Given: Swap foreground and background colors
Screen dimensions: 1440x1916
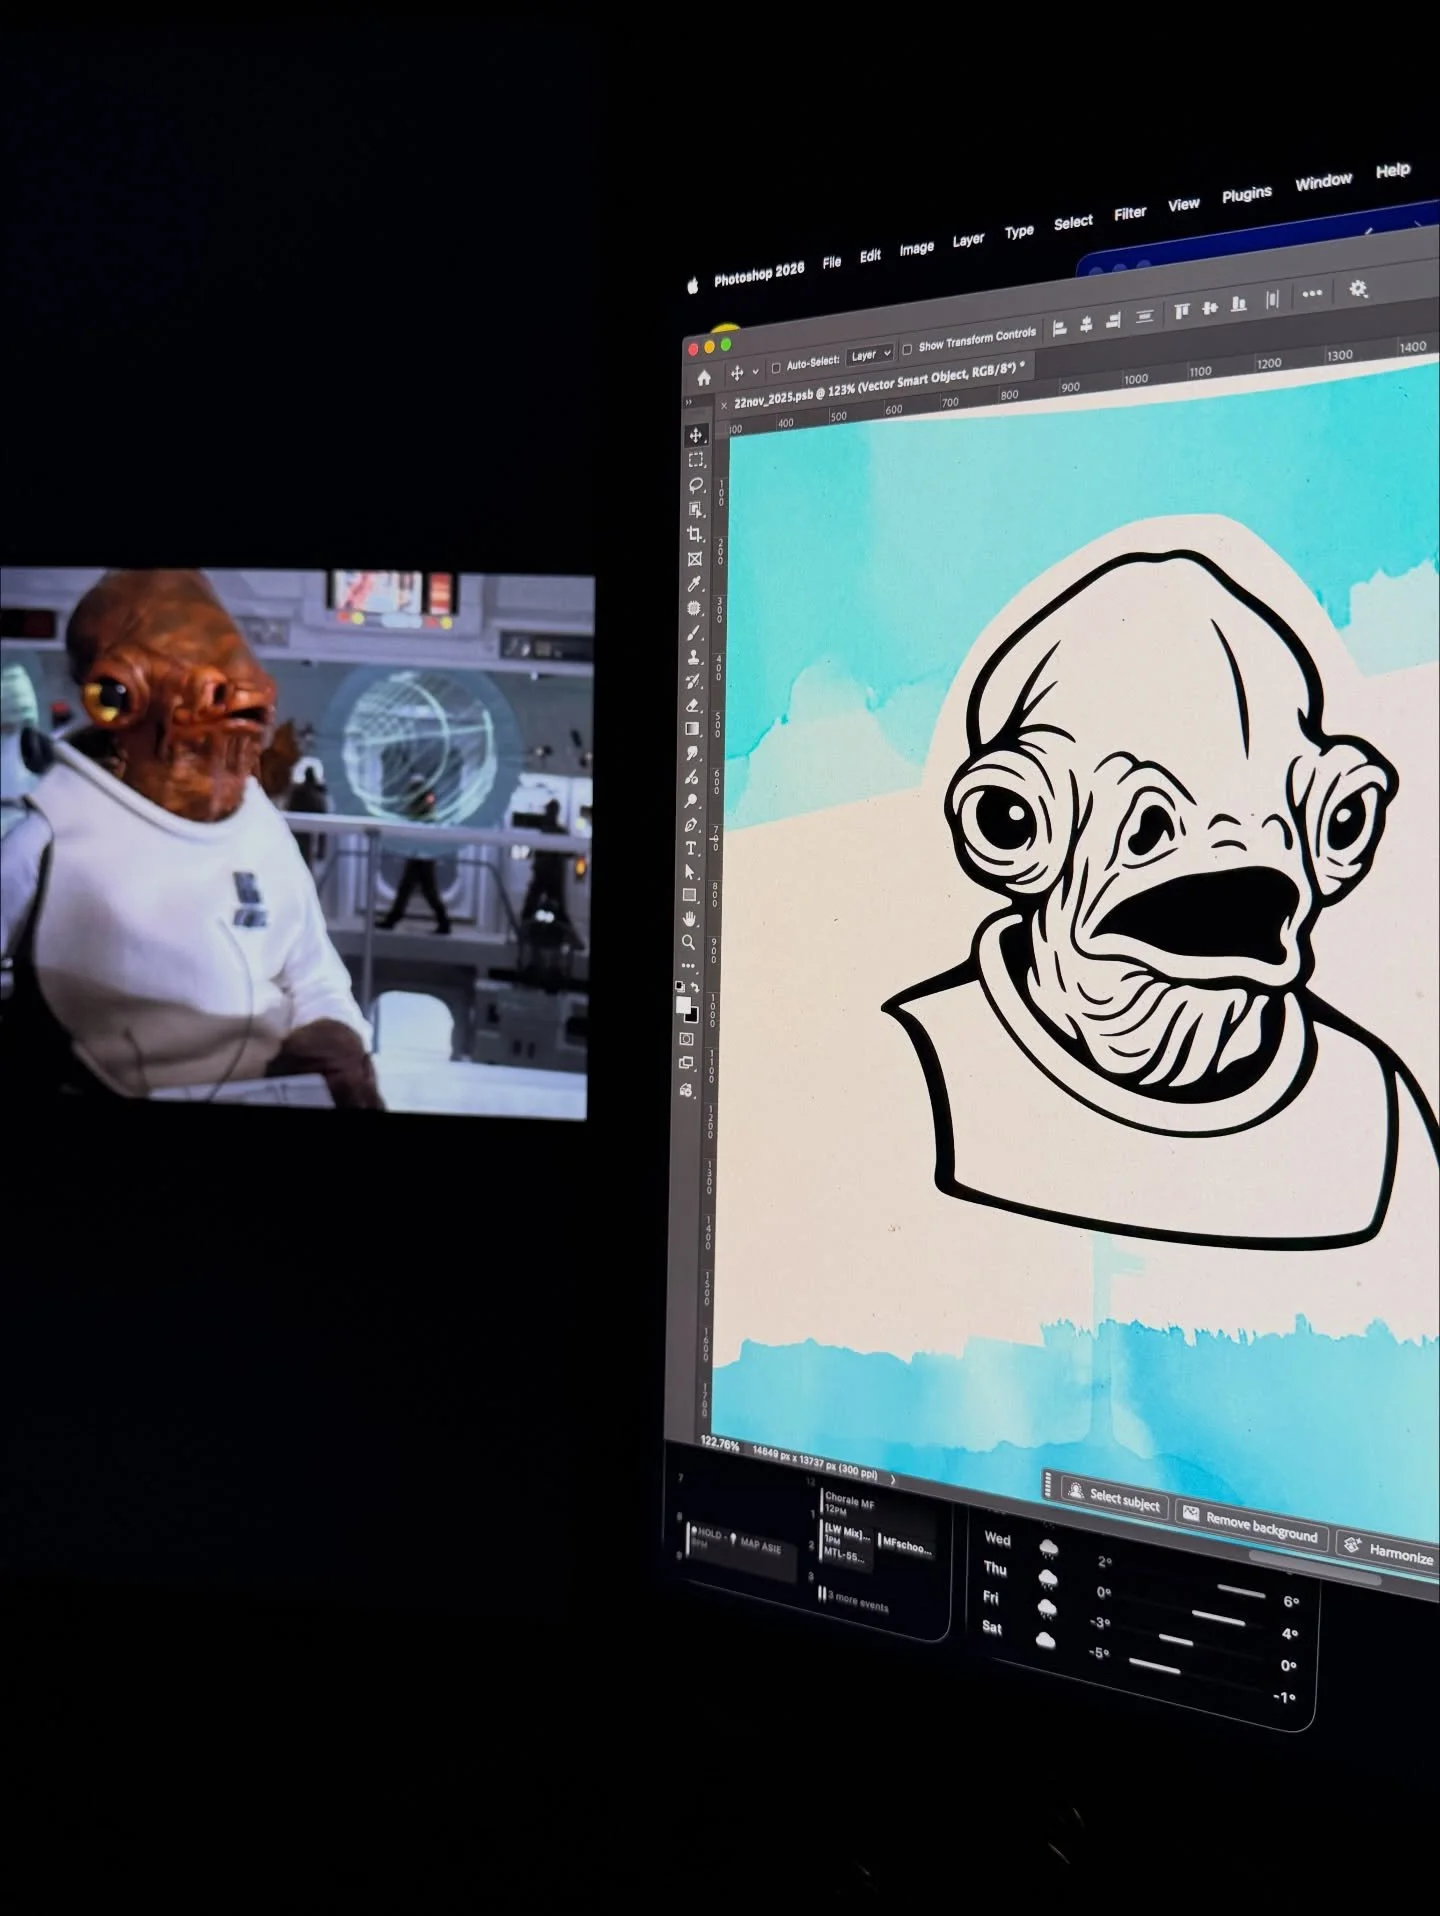Looking at the screenshot, I should [695, 987].
